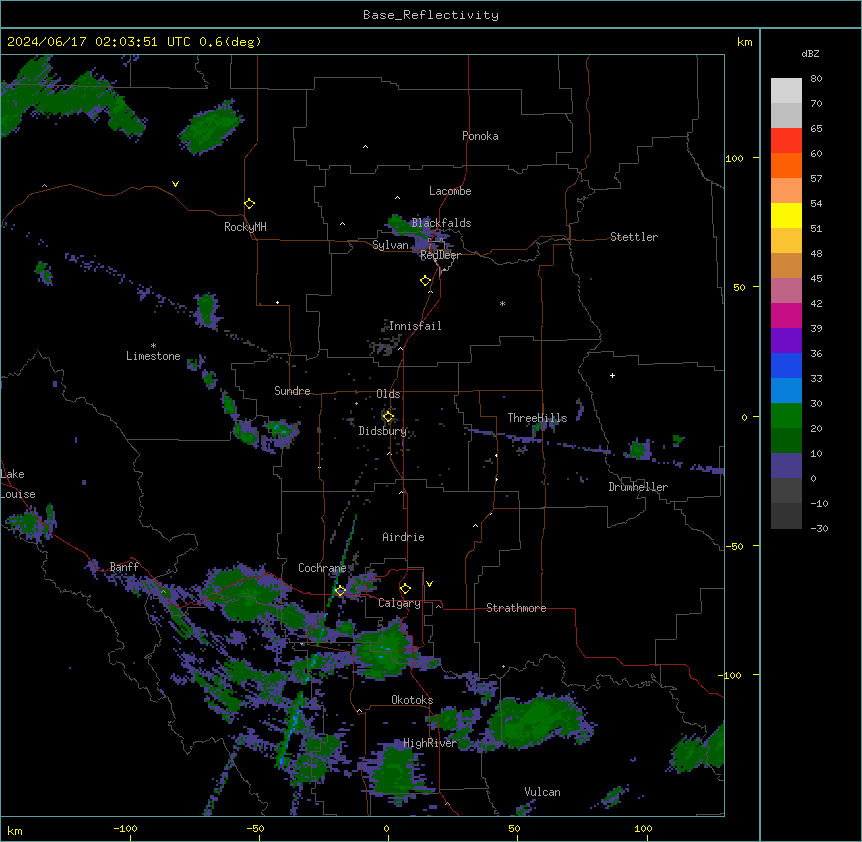Click the Ponoka city label
This screenshot has width=862, height=842.
(480, 136)
